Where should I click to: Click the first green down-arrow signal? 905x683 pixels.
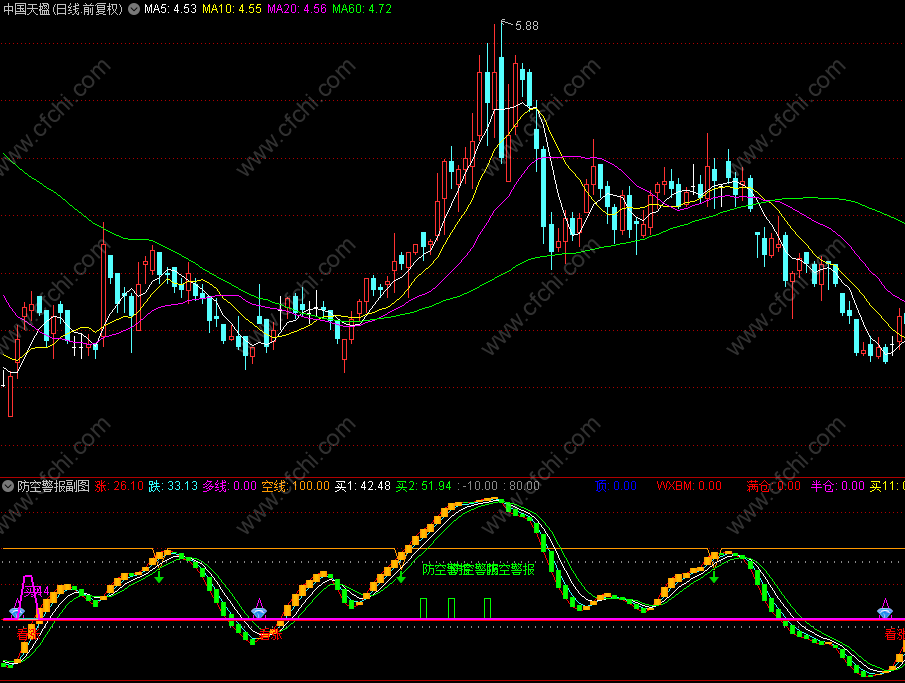pos(159,576)
